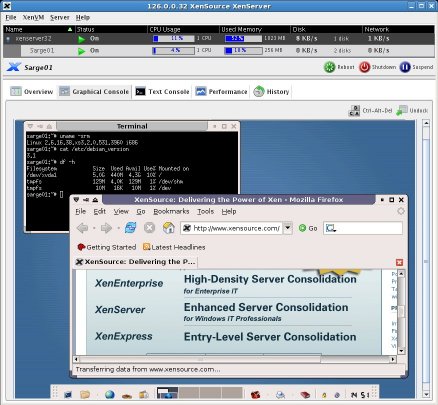
Task: Click the red book icon on bottom panel
Action: pyautogui.click(x=305, y=395)
